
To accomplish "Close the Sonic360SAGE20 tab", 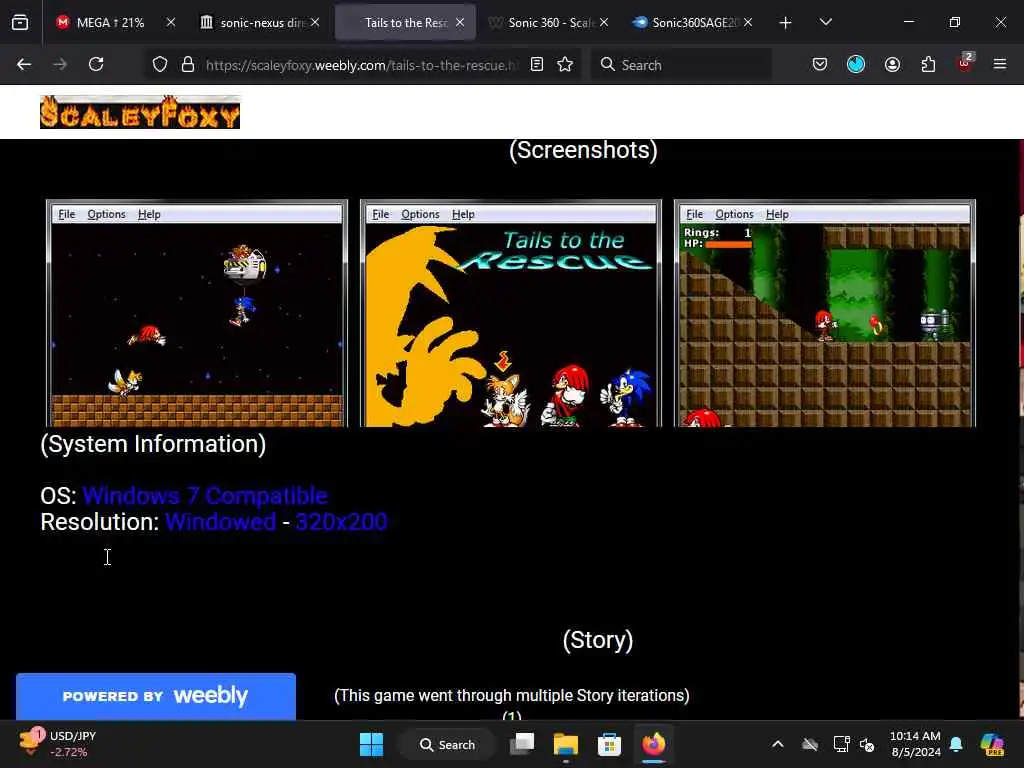I will coord(748,23).
